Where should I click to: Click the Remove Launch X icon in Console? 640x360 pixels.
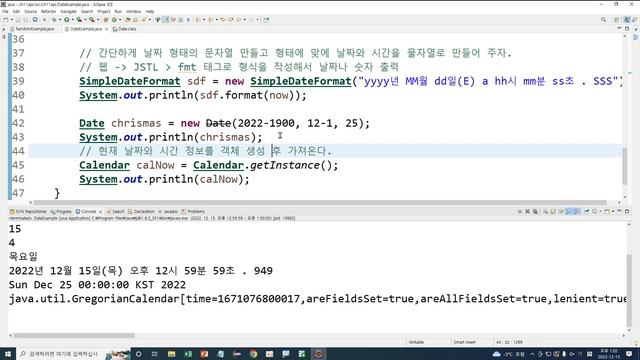pyautogui.click(x=527, y=211)
